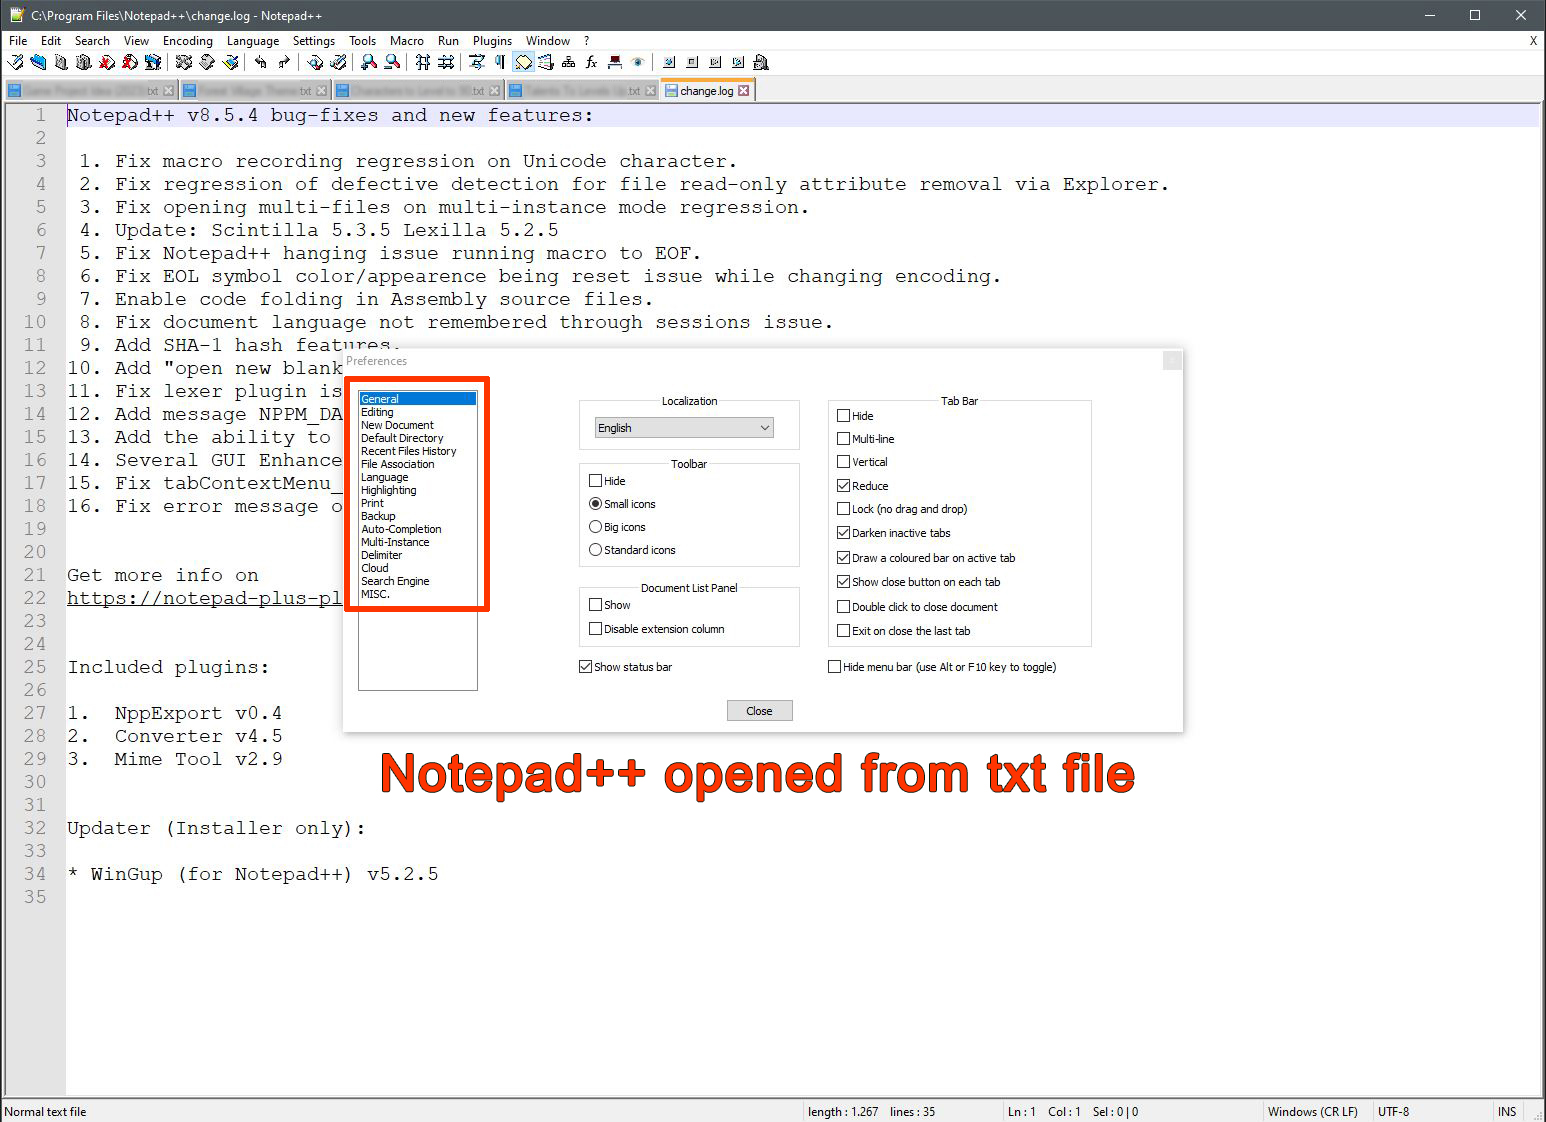
Task: Click INS in the status bar
Action: 1507,1111
